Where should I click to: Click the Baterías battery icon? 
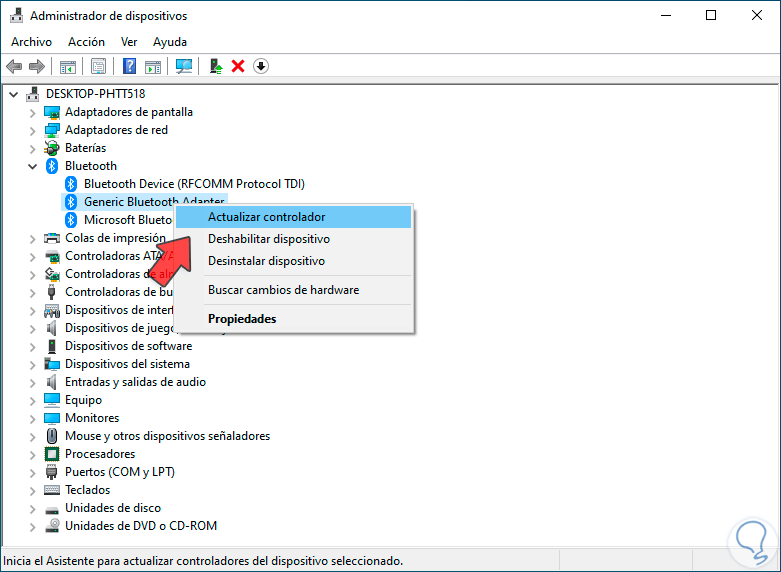[52, 148]
